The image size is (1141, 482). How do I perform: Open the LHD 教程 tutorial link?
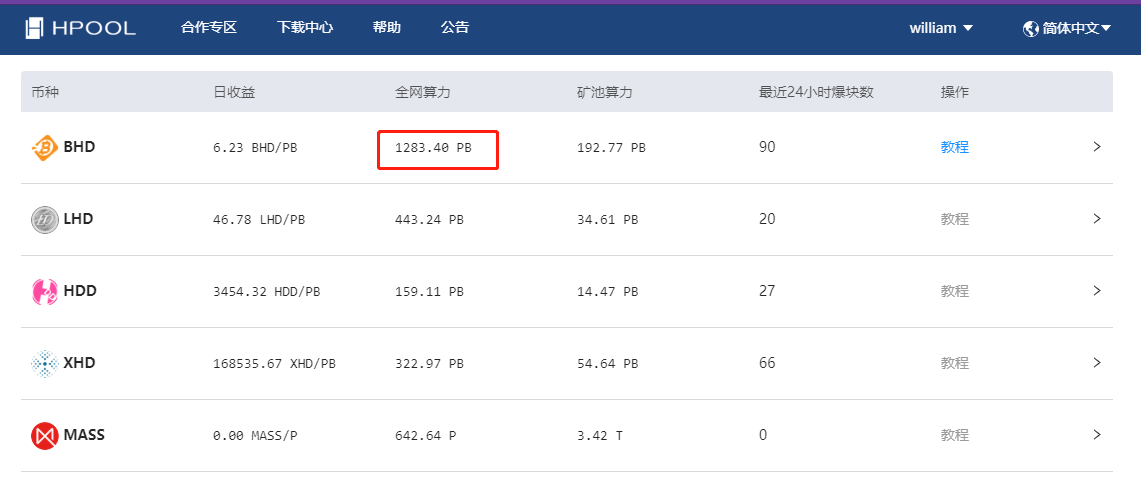(955, 218)
